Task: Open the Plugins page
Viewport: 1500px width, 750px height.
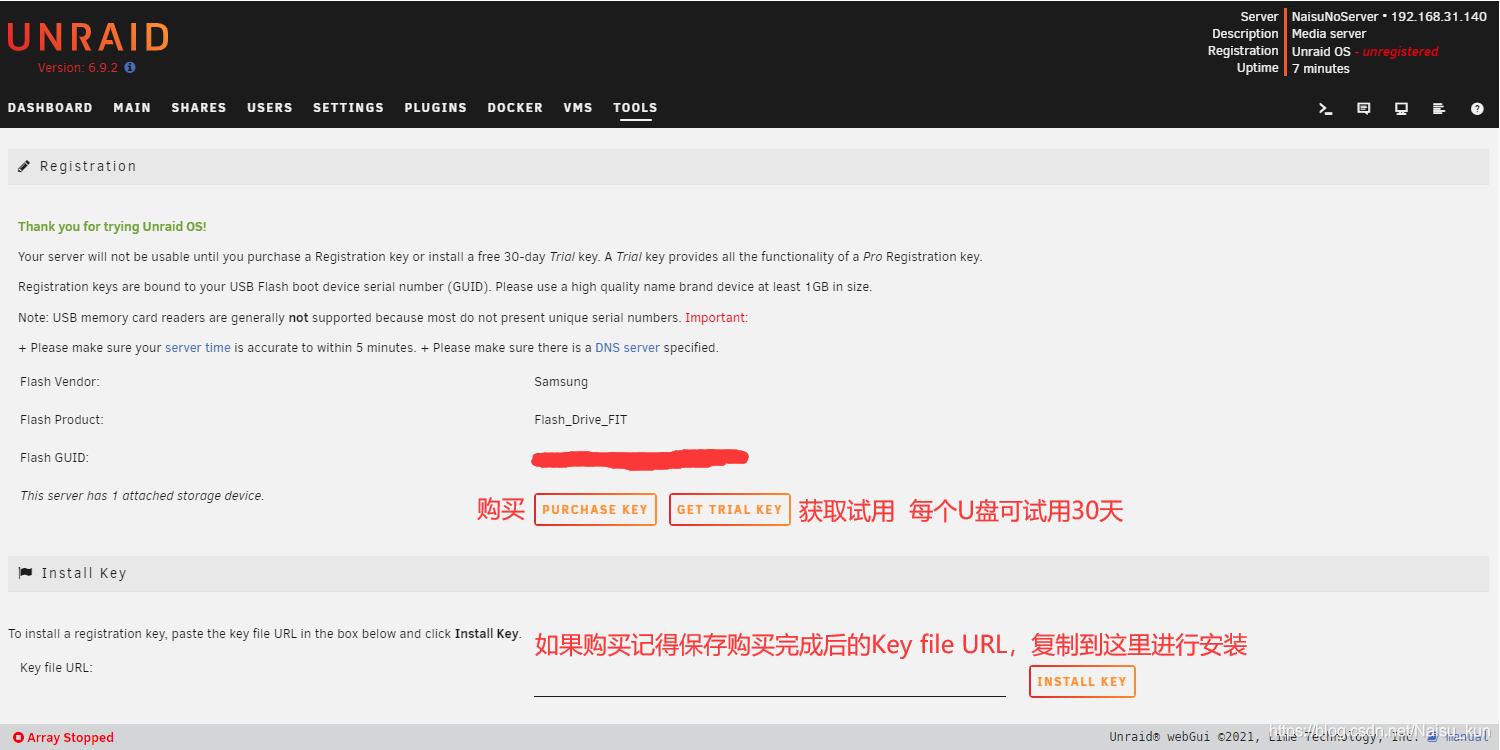Action: pos(436,108)
